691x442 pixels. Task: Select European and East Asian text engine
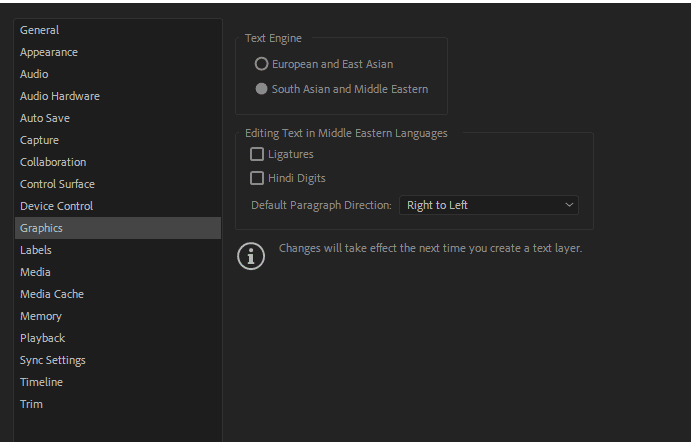[262, 64]
